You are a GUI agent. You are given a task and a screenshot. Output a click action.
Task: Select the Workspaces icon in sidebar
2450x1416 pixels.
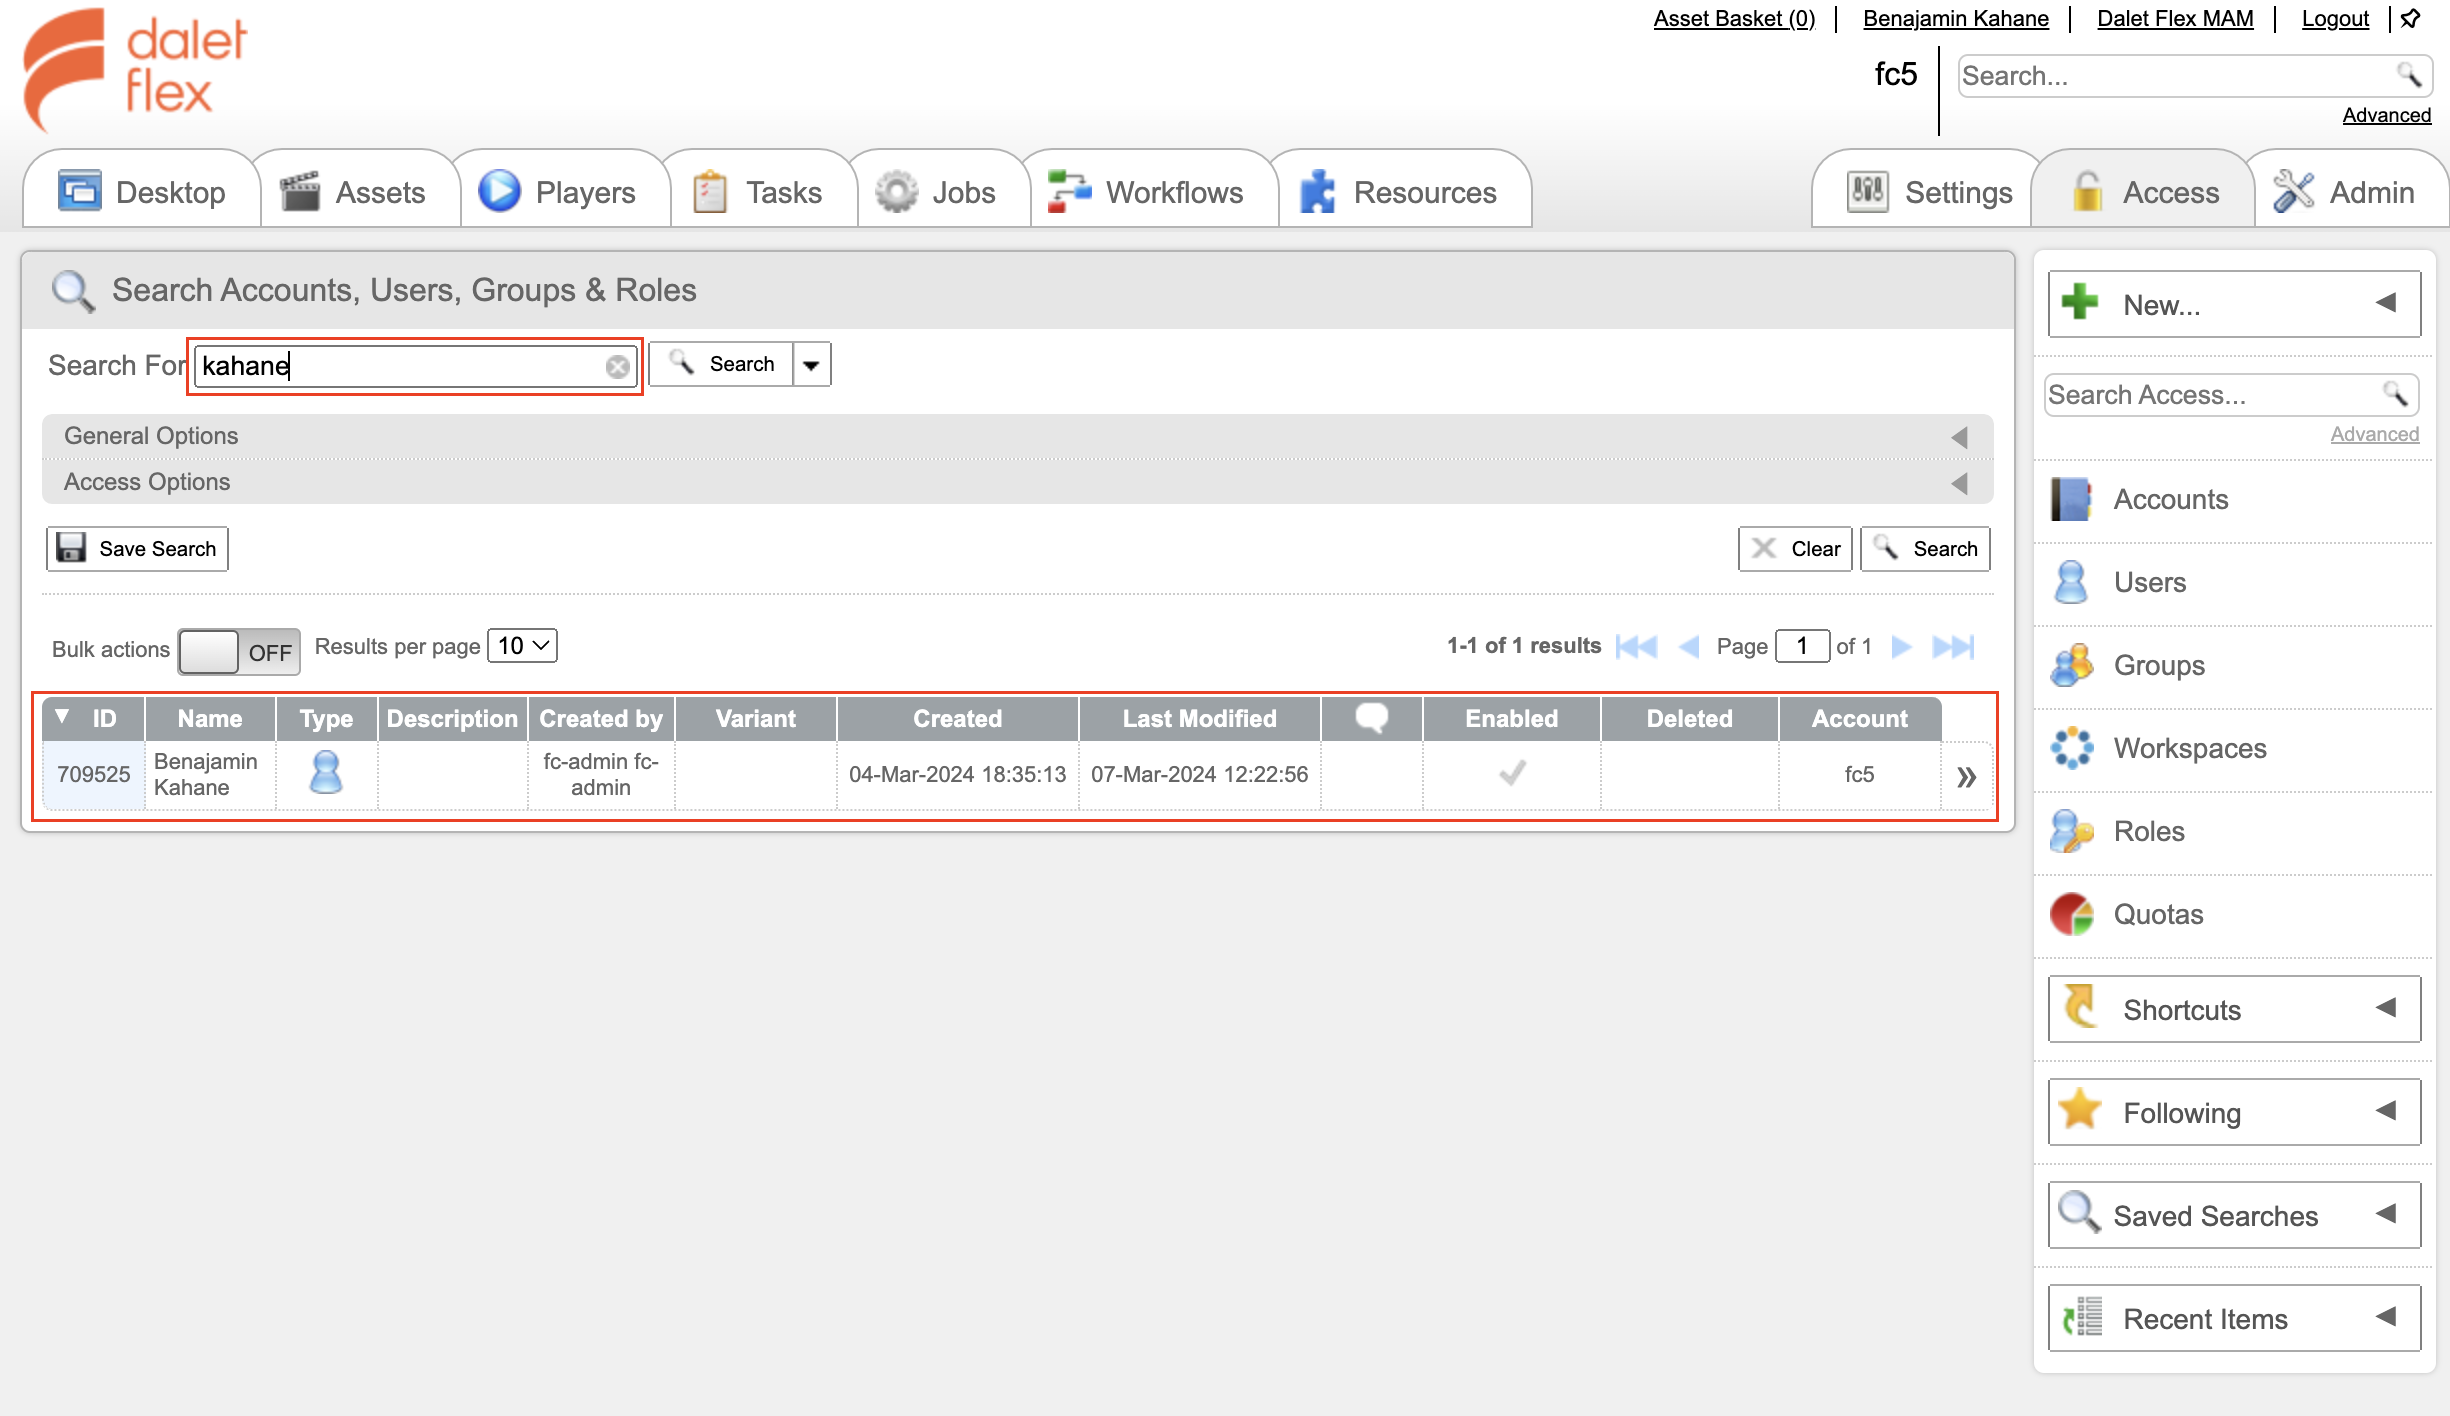point(2071,748)
